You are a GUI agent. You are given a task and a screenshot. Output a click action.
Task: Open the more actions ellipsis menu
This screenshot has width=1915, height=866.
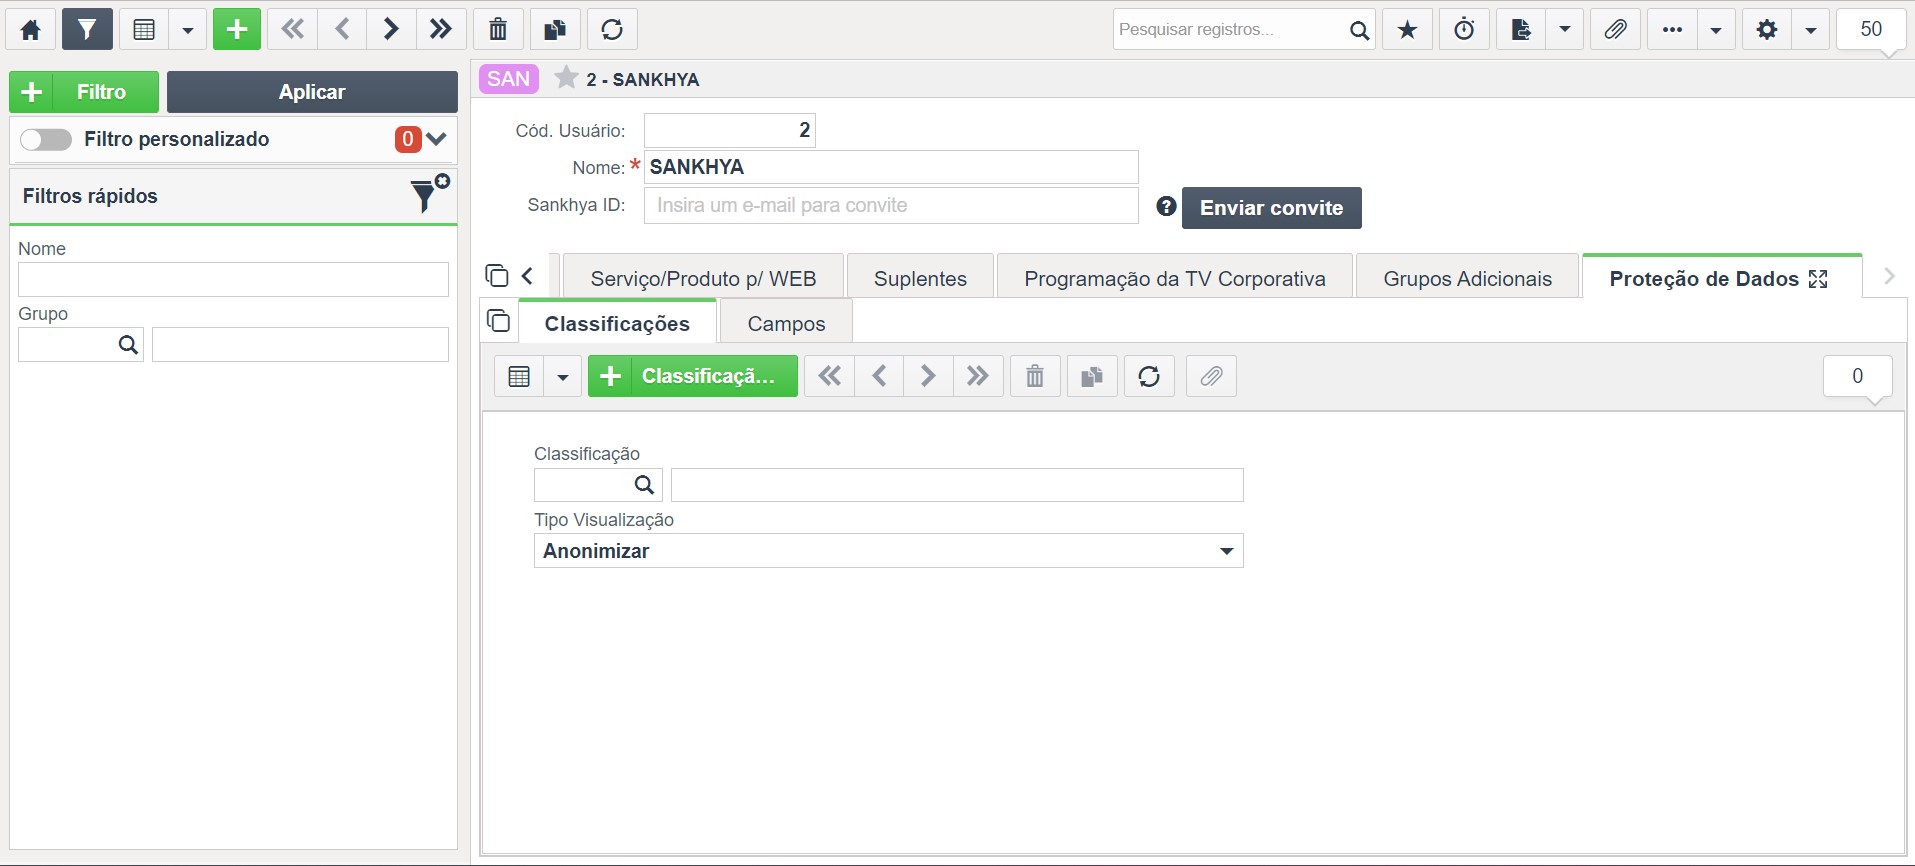click(1672, 29)
